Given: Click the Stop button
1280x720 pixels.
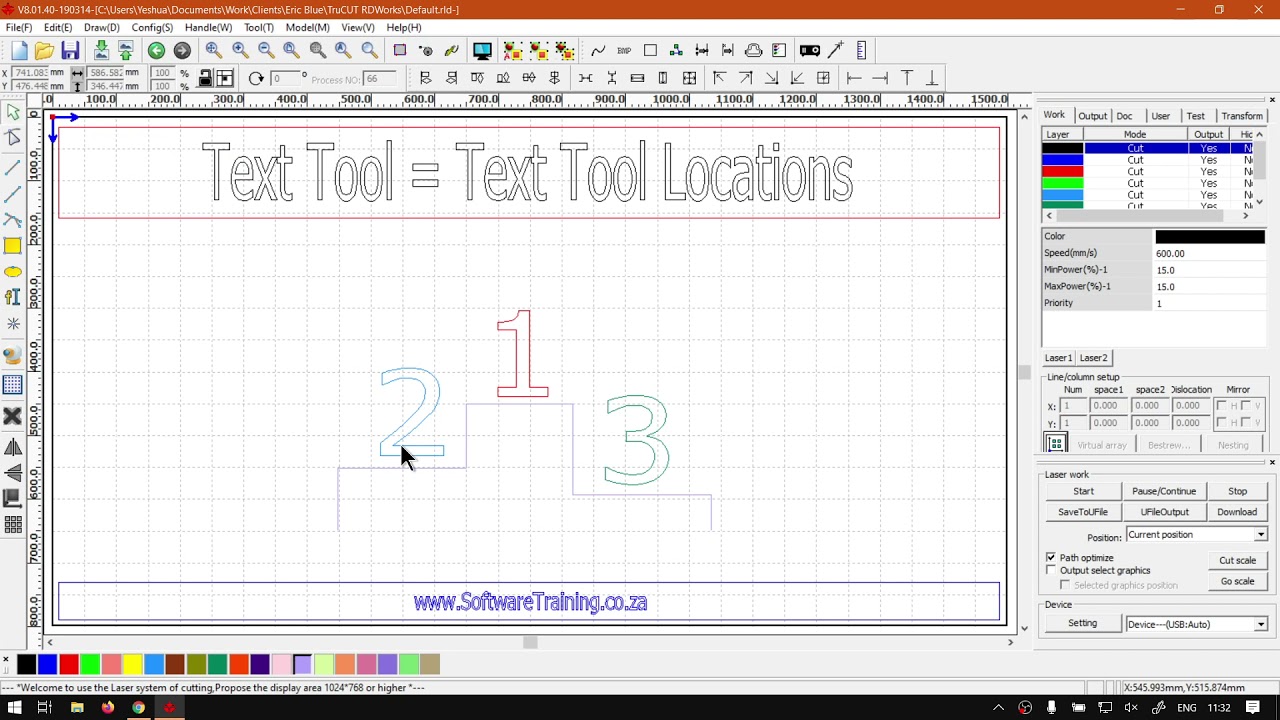Looking at the screenshot, I should point(1238,491).
